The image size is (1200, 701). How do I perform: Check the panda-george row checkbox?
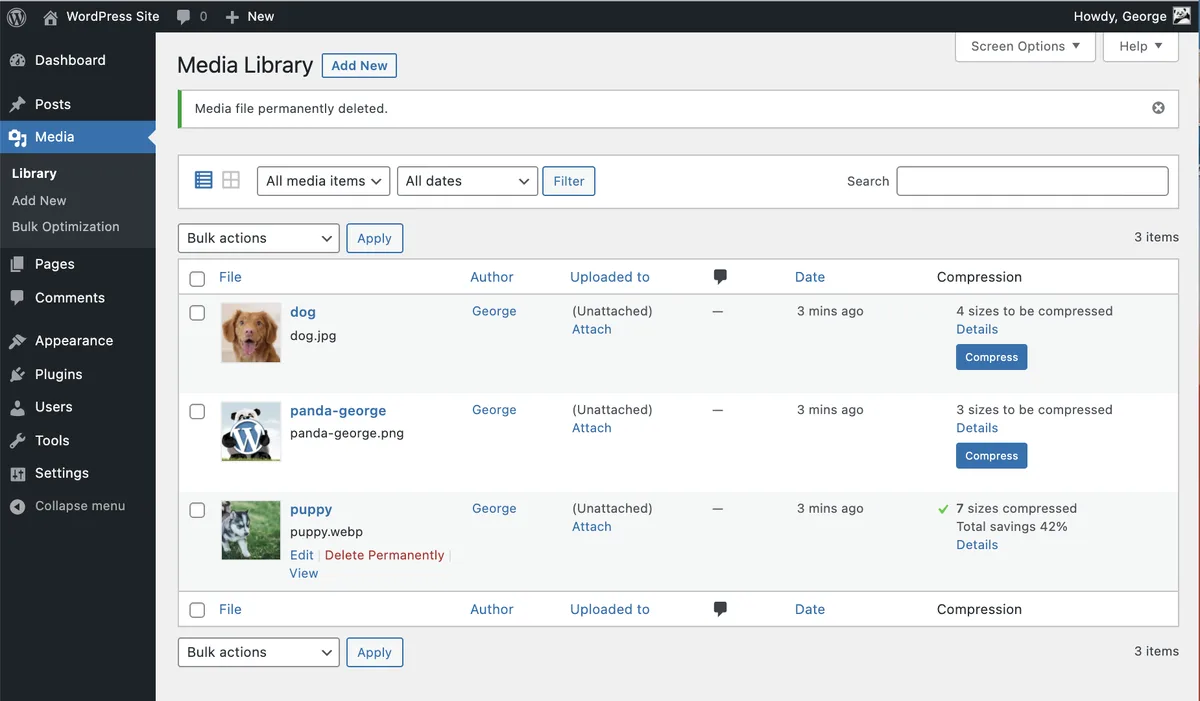point(197,411)
